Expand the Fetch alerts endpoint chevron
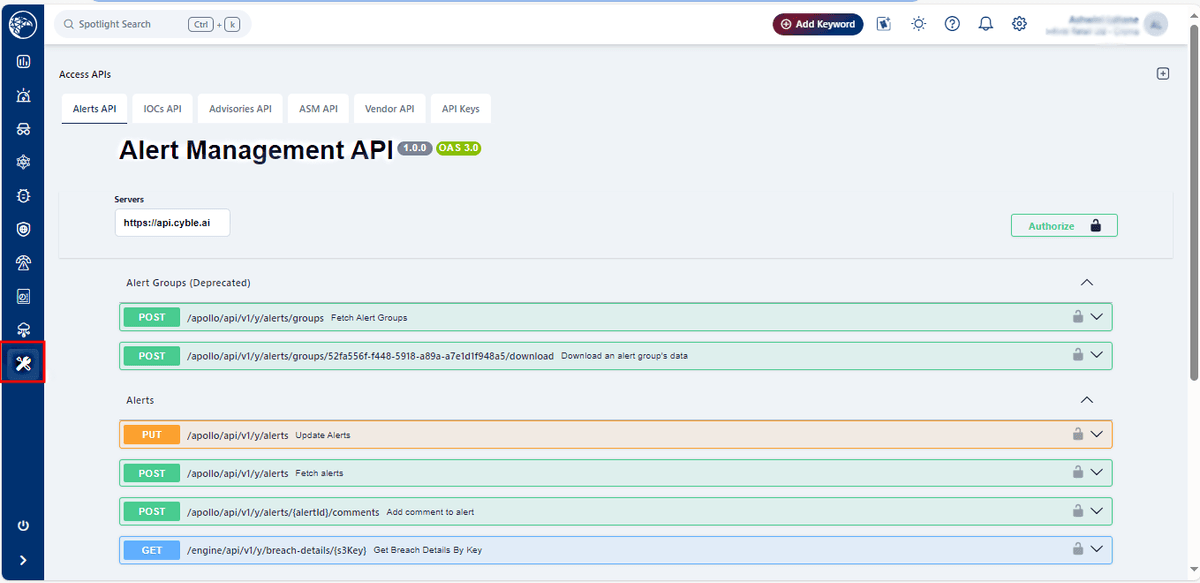Viewport: 1200px width, 583px height. click(1097, 472)
